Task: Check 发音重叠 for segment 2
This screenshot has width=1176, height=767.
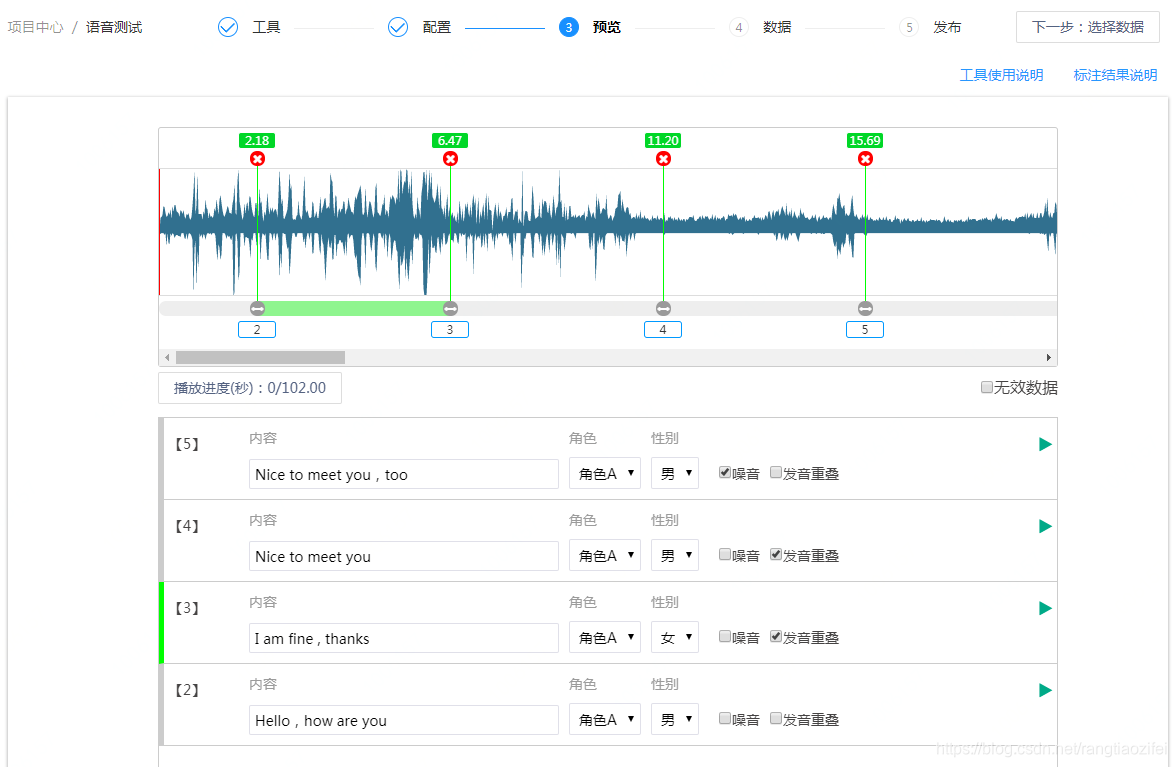Action: coord(776,719)
